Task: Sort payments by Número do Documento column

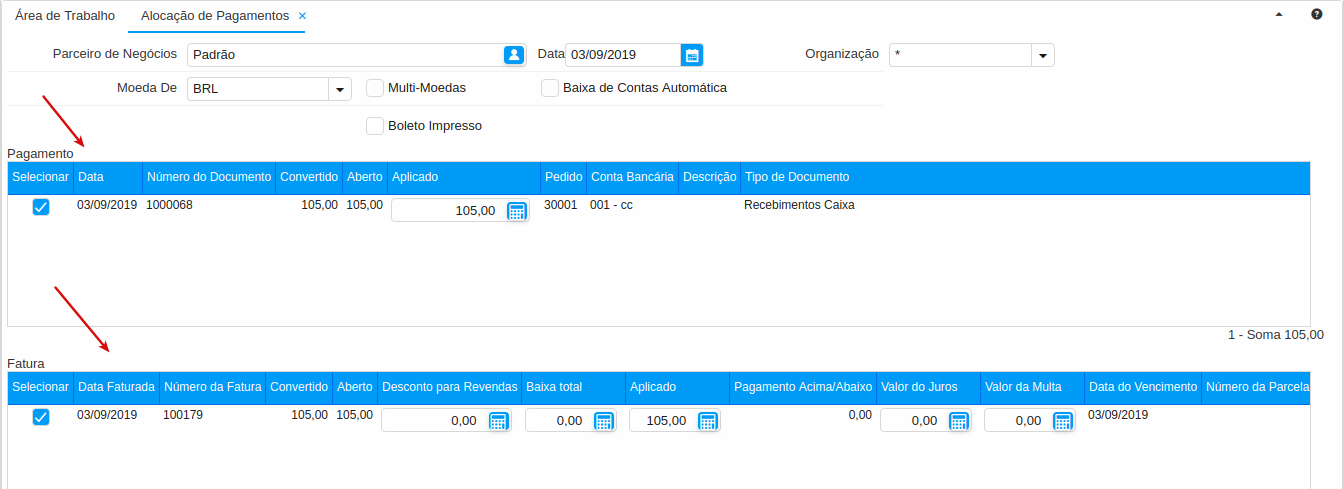Action: click(x=209, y=177)
